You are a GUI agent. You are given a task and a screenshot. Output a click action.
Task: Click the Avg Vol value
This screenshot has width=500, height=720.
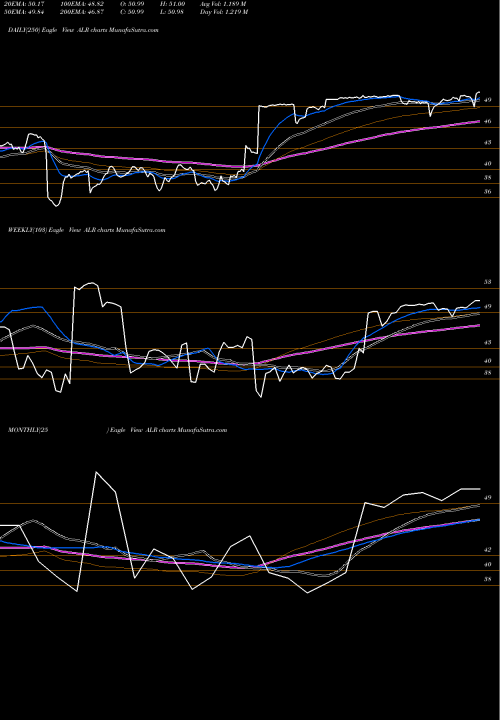coord(224,4)
